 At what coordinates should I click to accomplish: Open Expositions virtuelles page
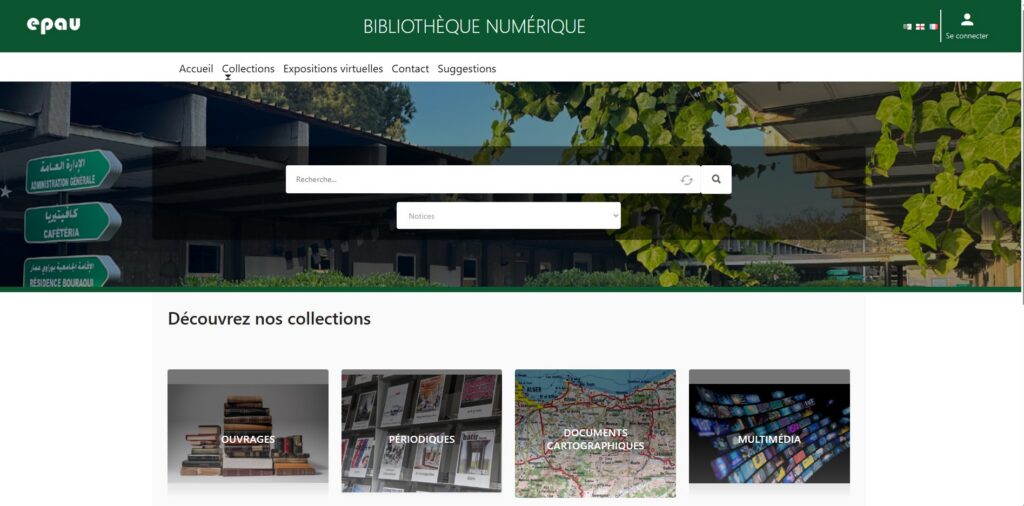[333, 69]
